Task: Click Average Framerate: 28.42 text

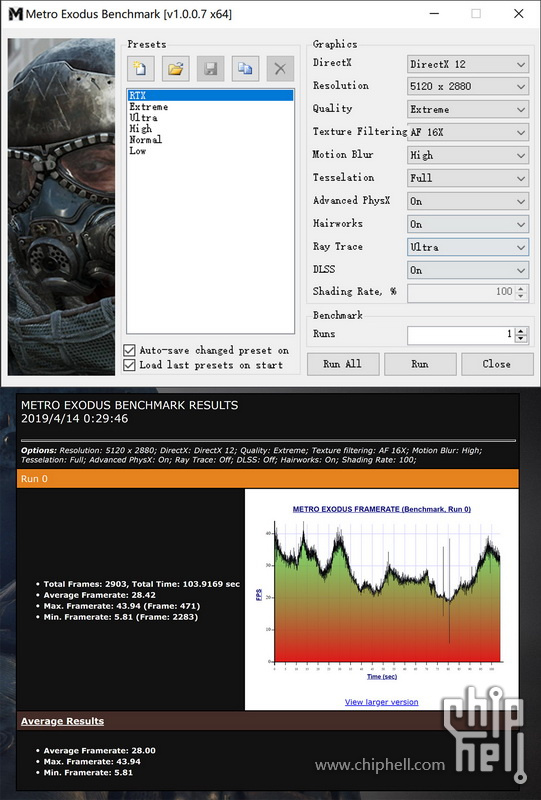Action: (100, 595)
